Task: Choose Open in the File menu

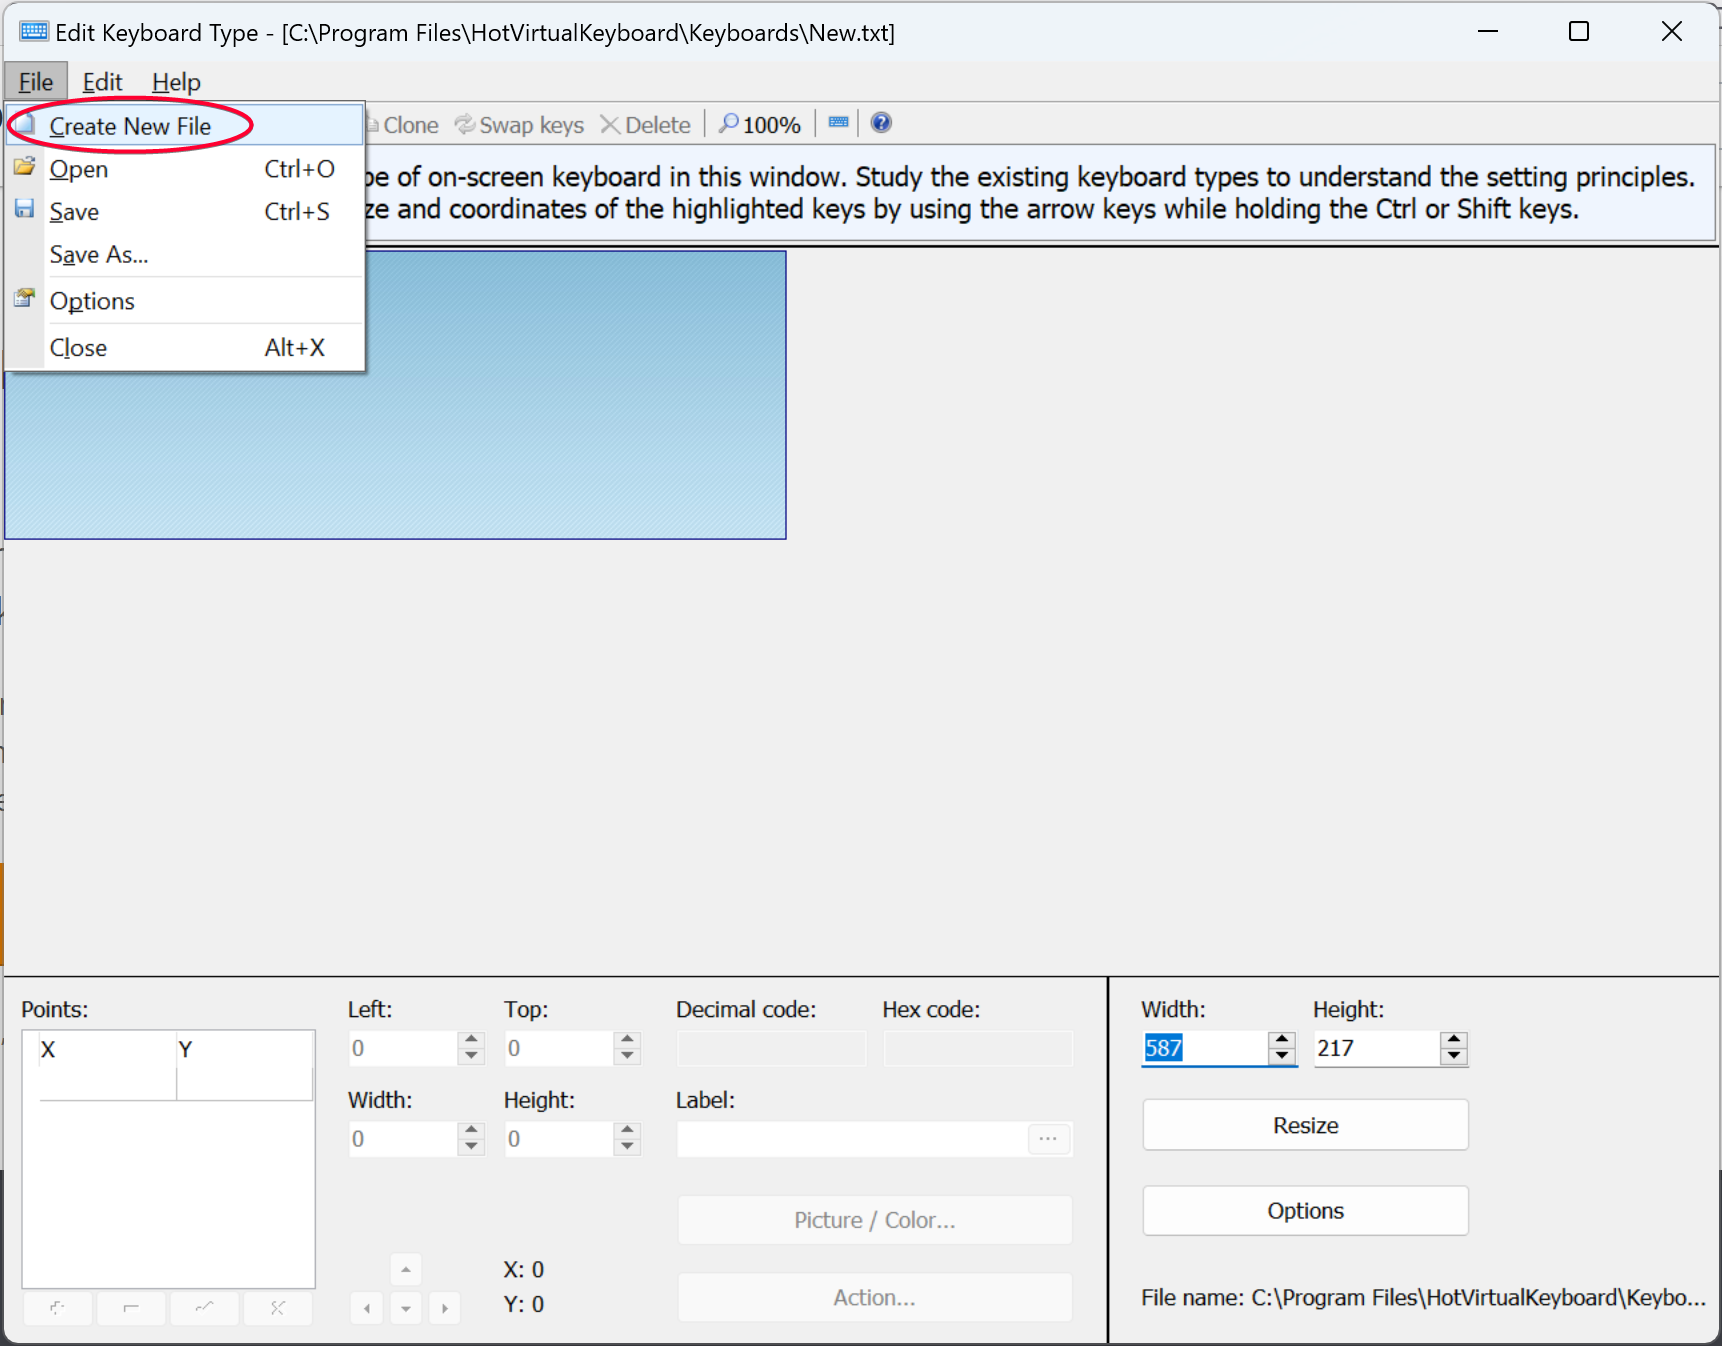Action: [185, 169]
